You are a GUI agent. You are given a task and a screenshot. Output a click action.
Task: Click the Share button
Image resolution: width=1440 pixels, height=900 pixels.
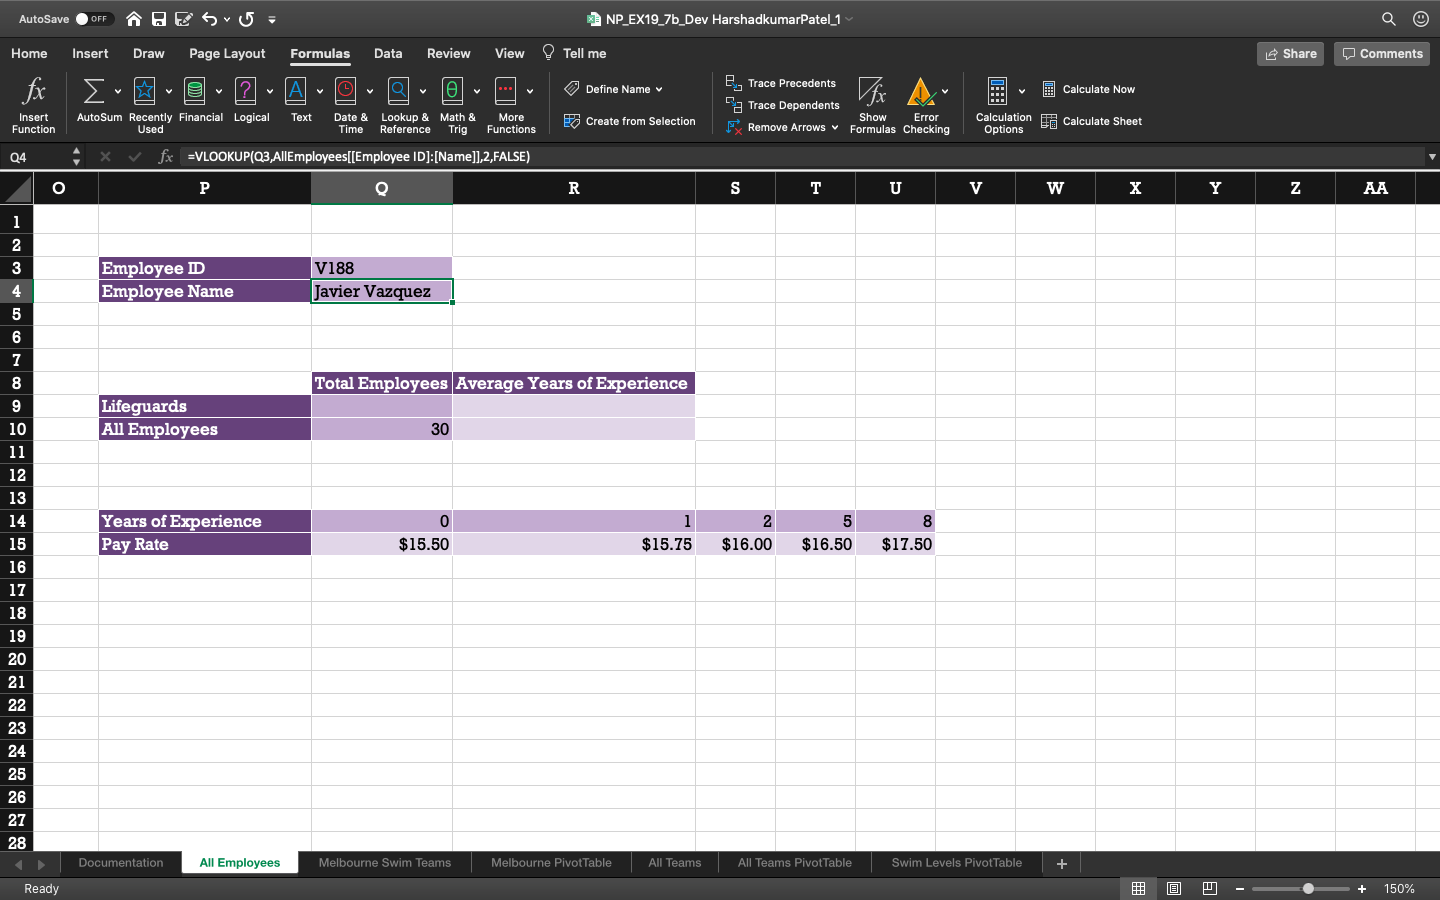(x=1289, y=54)
